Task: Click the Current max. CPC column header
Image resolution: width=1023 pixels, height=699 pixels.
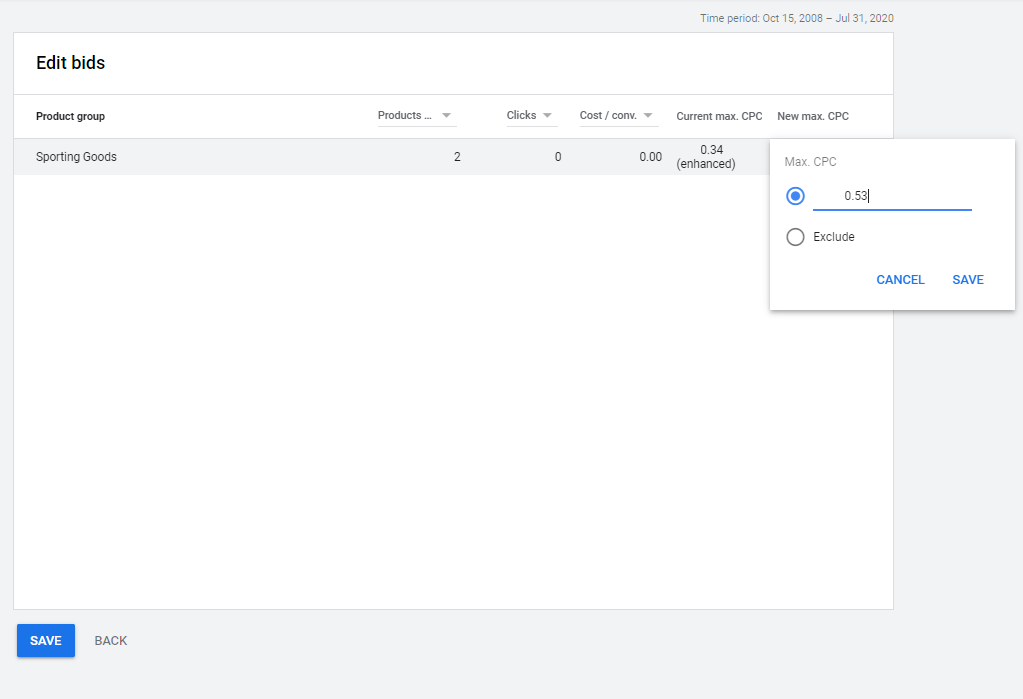Action: [x=719, y=116]
